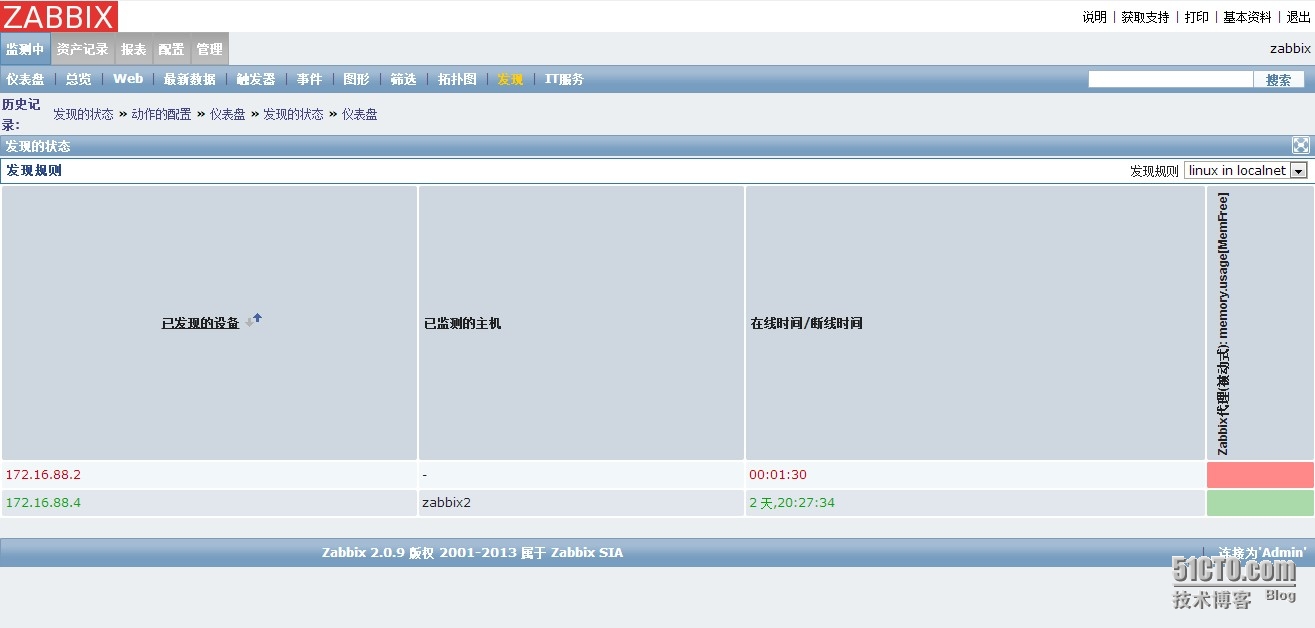Open 筛选 submenu item
Viewport: 1315px width, 628px height.
pyautogui.click(x=403, y=79)
